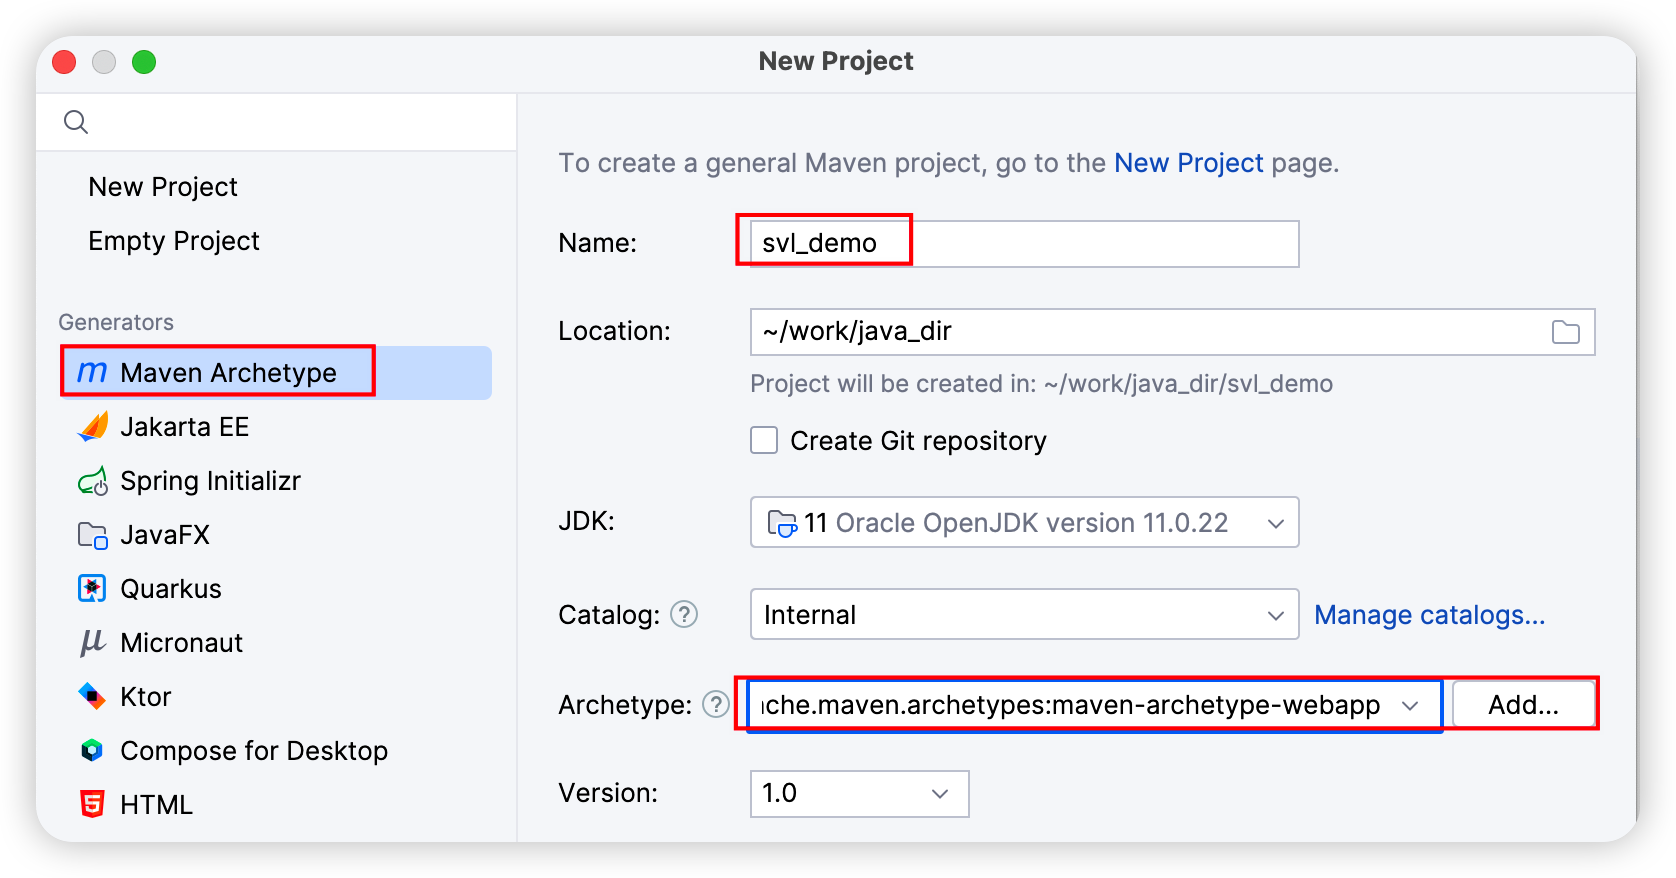Click the Jakarta EE sail icon
Screen dimensions: 1676x878
pyautogui.click(x=92, y=427)
